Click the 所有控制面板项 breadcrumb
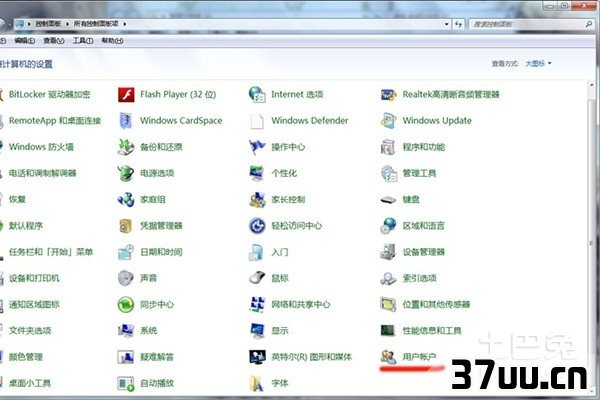The width and height of the screenshot is (600, 400). 96,24
